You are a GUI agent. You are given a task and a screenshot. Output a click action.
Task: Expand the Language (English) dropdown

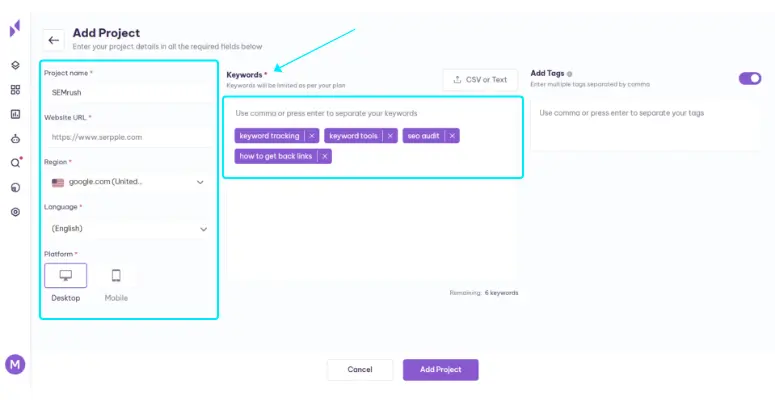point(129,228)
